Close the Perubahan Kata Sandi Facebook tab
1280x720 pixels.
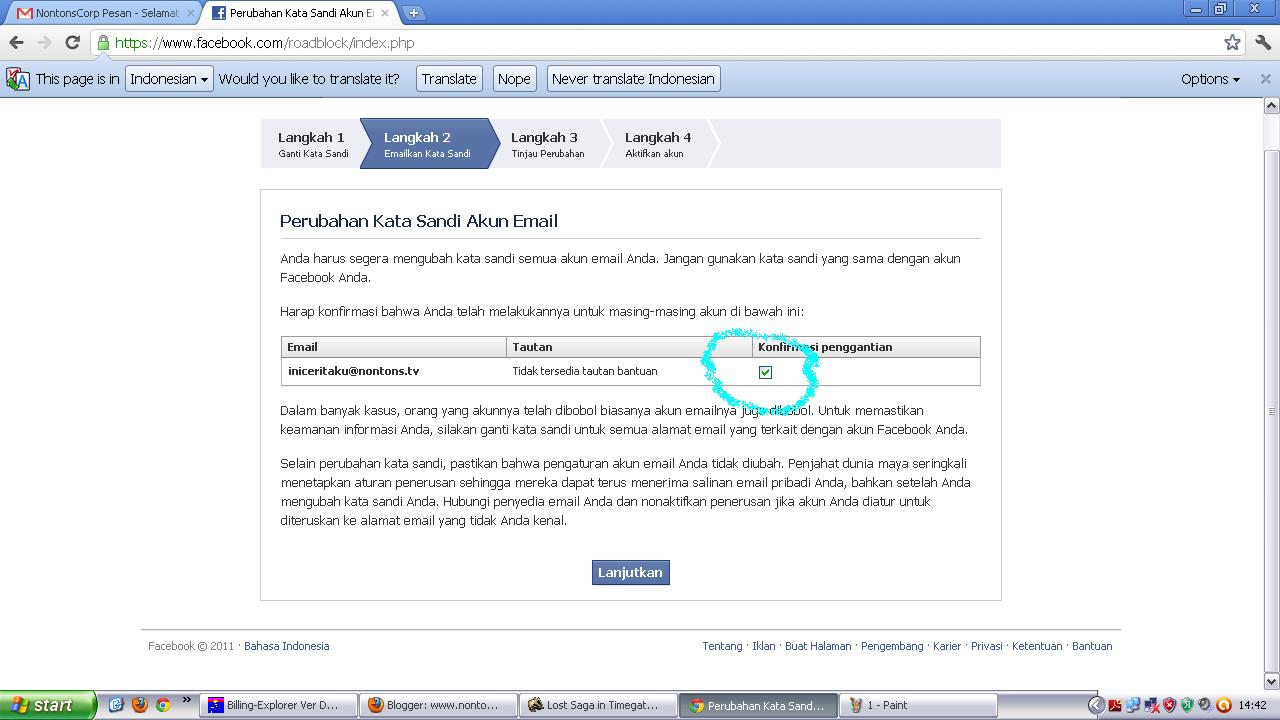[385, 13]
